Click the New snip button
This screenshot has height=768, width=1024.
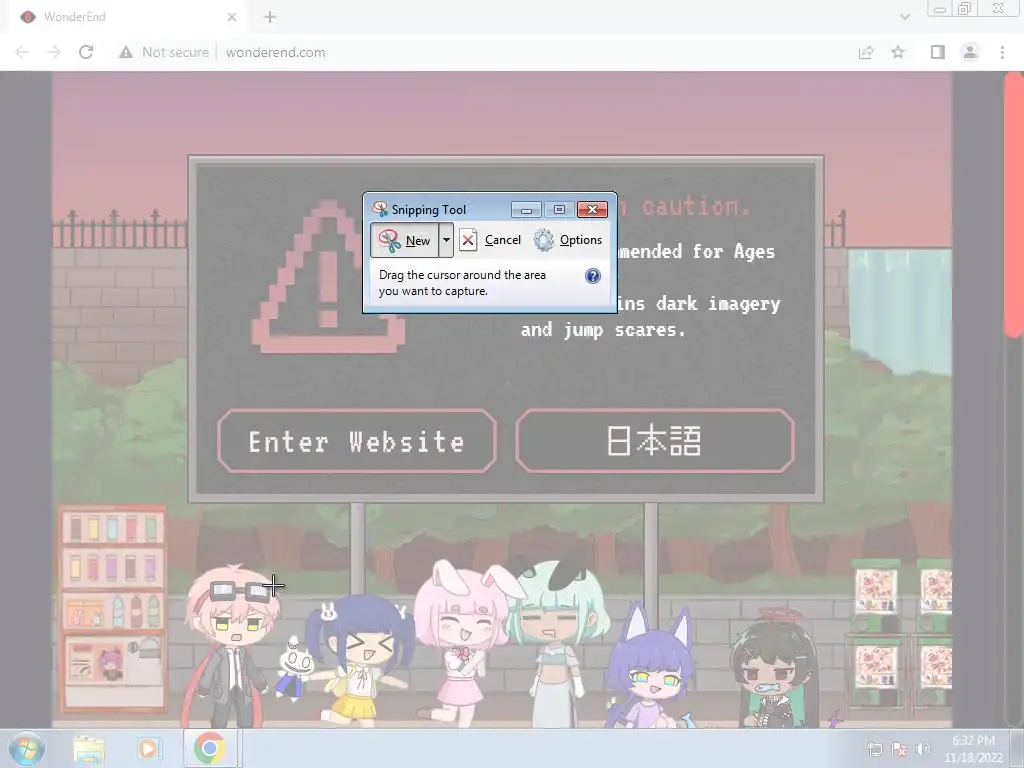coord(405,240)
